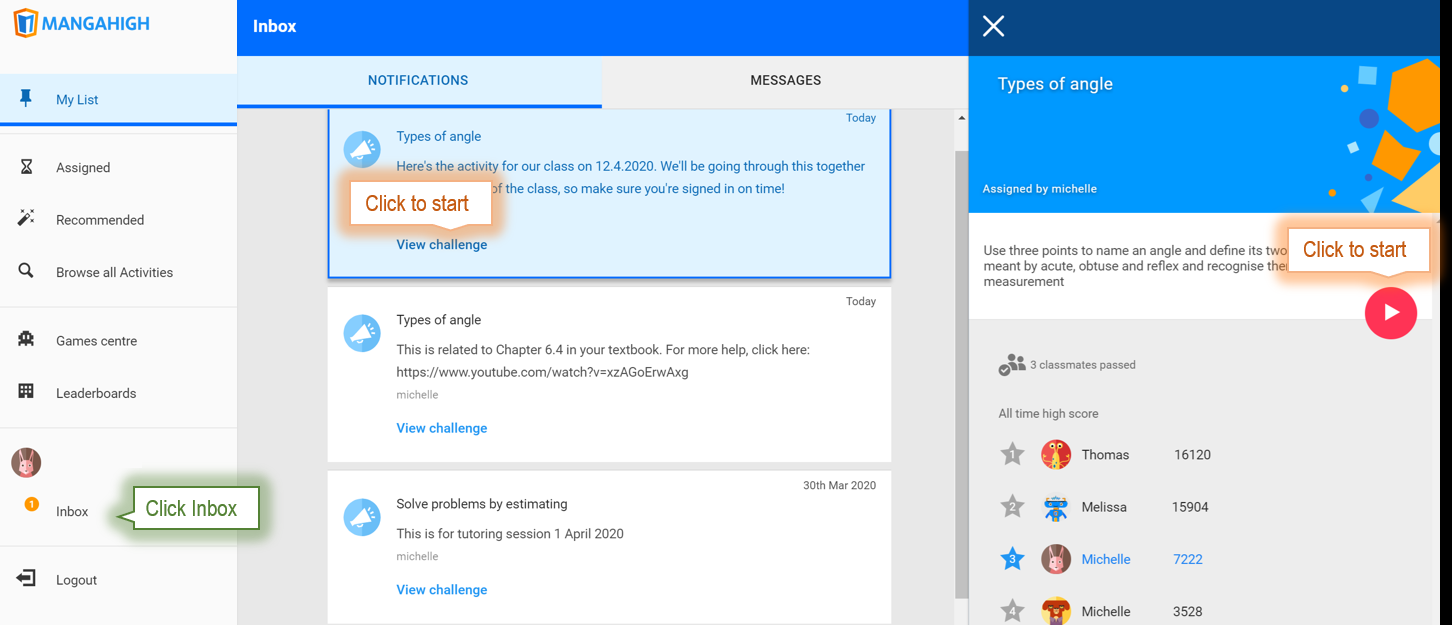This screenshot has width=1452, height=625.
Task: Click the Mangahigh logo
Action: click(81, 23)
